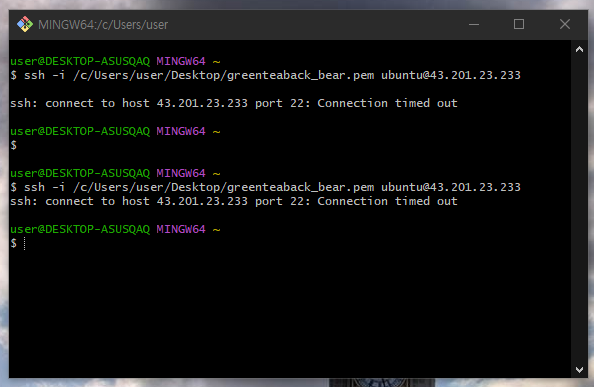Image resolution: width=594 pixels, height=387 pixels.
Task: Click the last prompt line with cursor
Action: click(18, 243)
